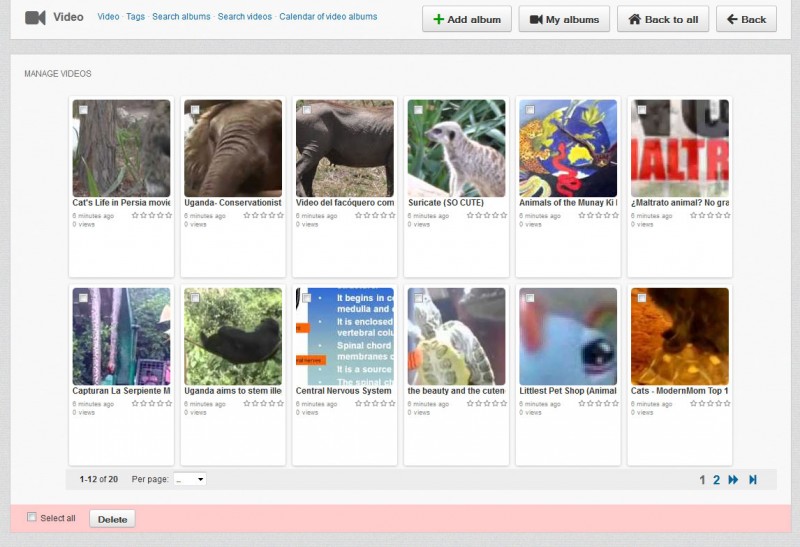Open the ¿Maltrato animal? video thumbnail
Viewport: 800px width, 547px height.
point(680,148)
